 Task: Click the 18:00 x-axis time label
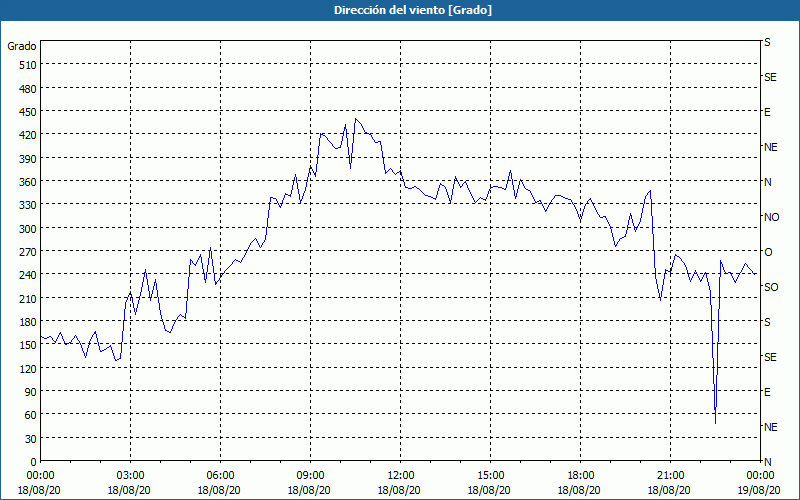tap(580, 476)
